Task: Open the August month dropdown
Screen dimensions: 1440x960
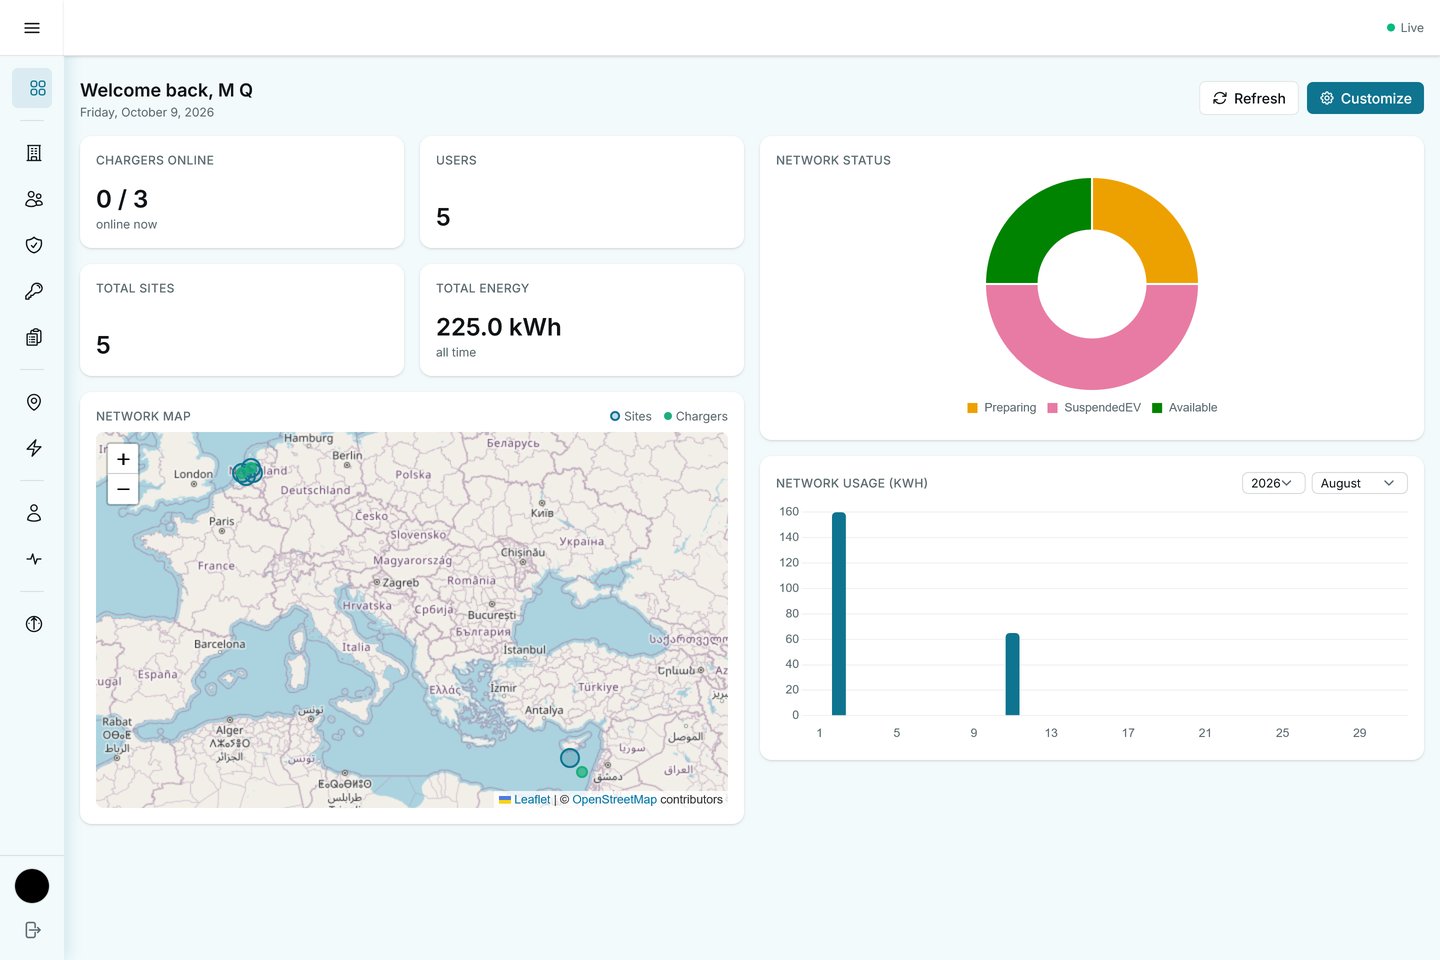Action: (1359, 483)
